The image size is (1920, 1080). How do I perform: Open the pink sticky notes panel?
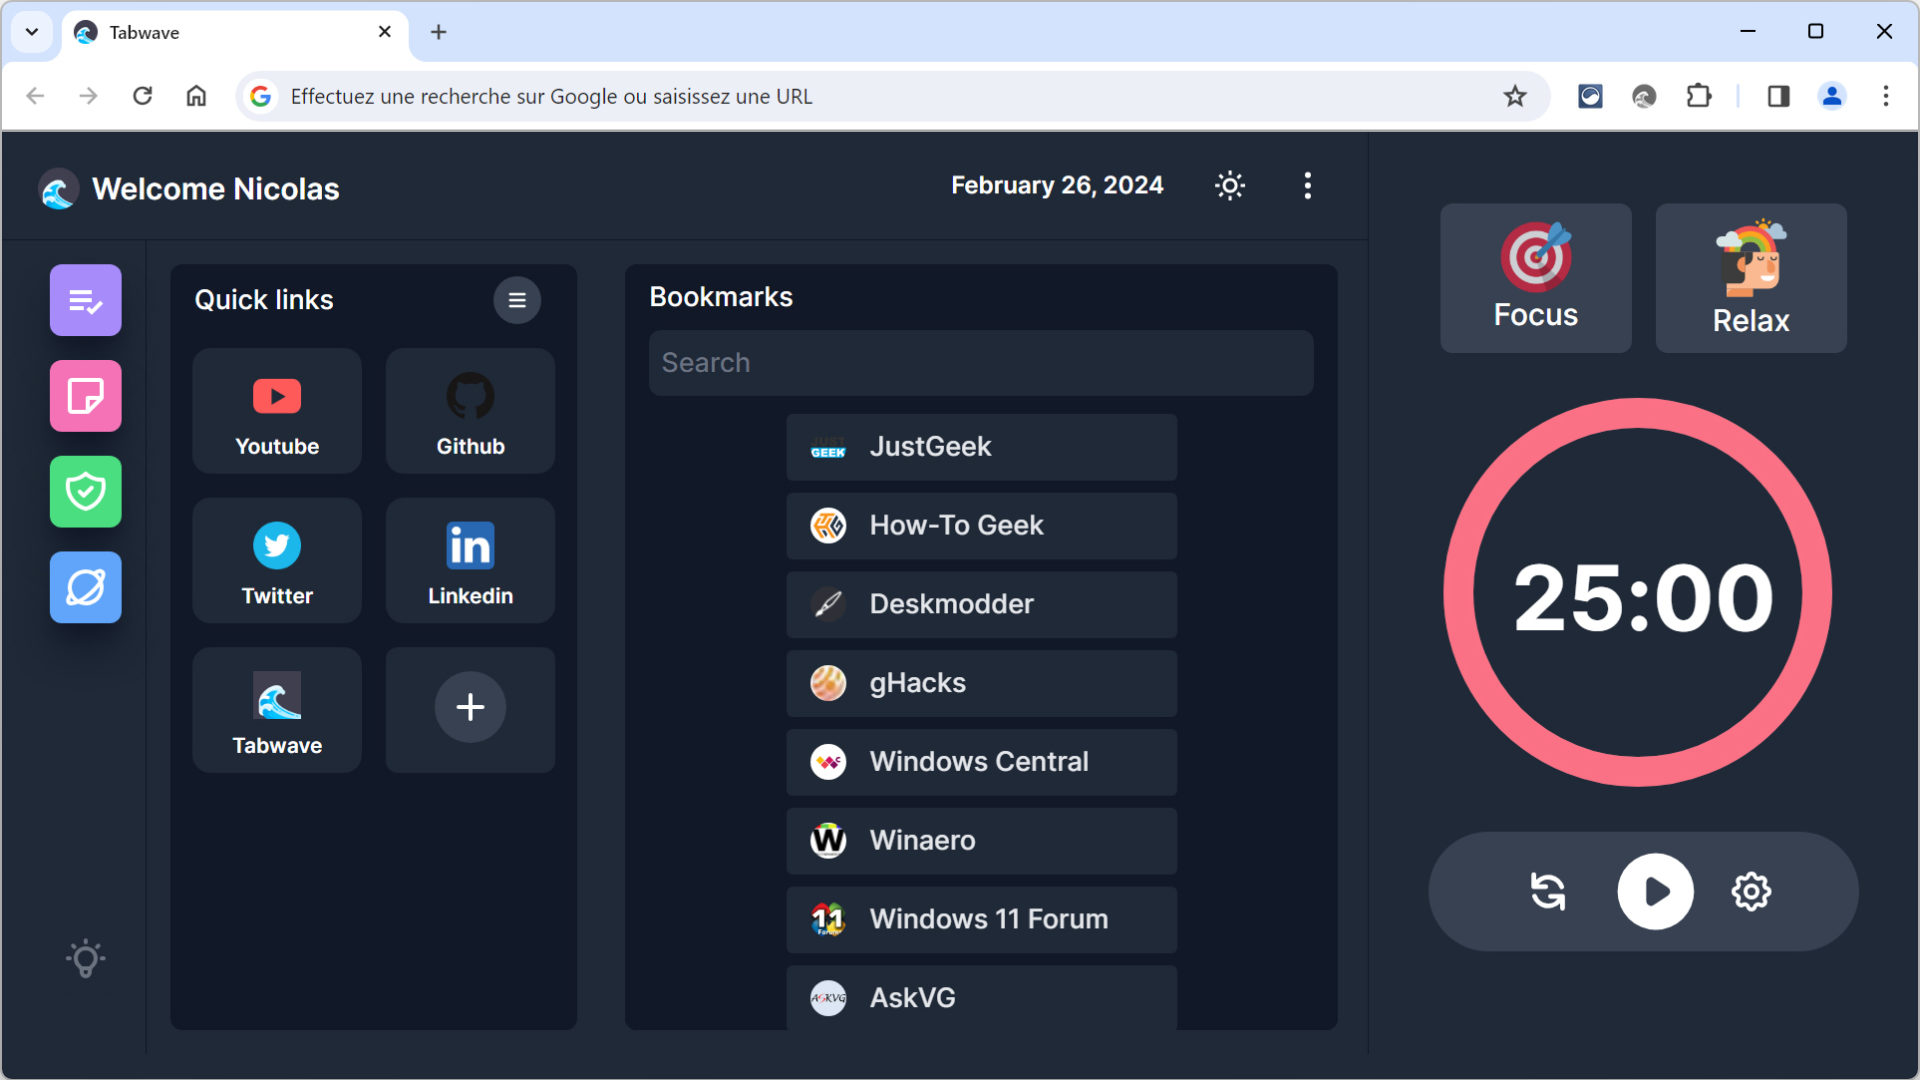click(86, 396)
